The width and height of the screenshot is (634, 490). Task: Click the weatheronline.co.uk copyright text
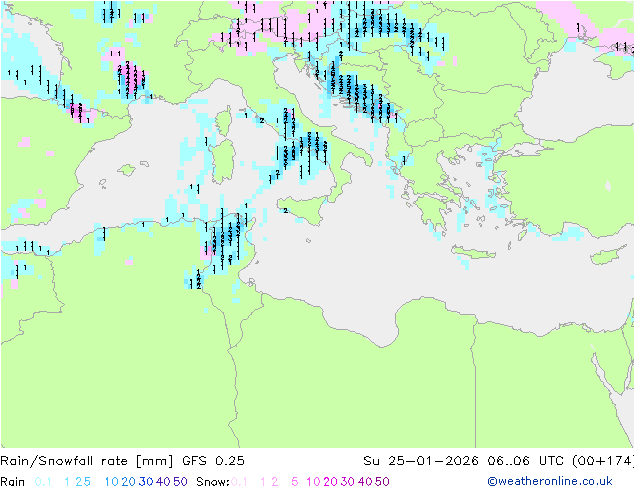coord(550,481)
